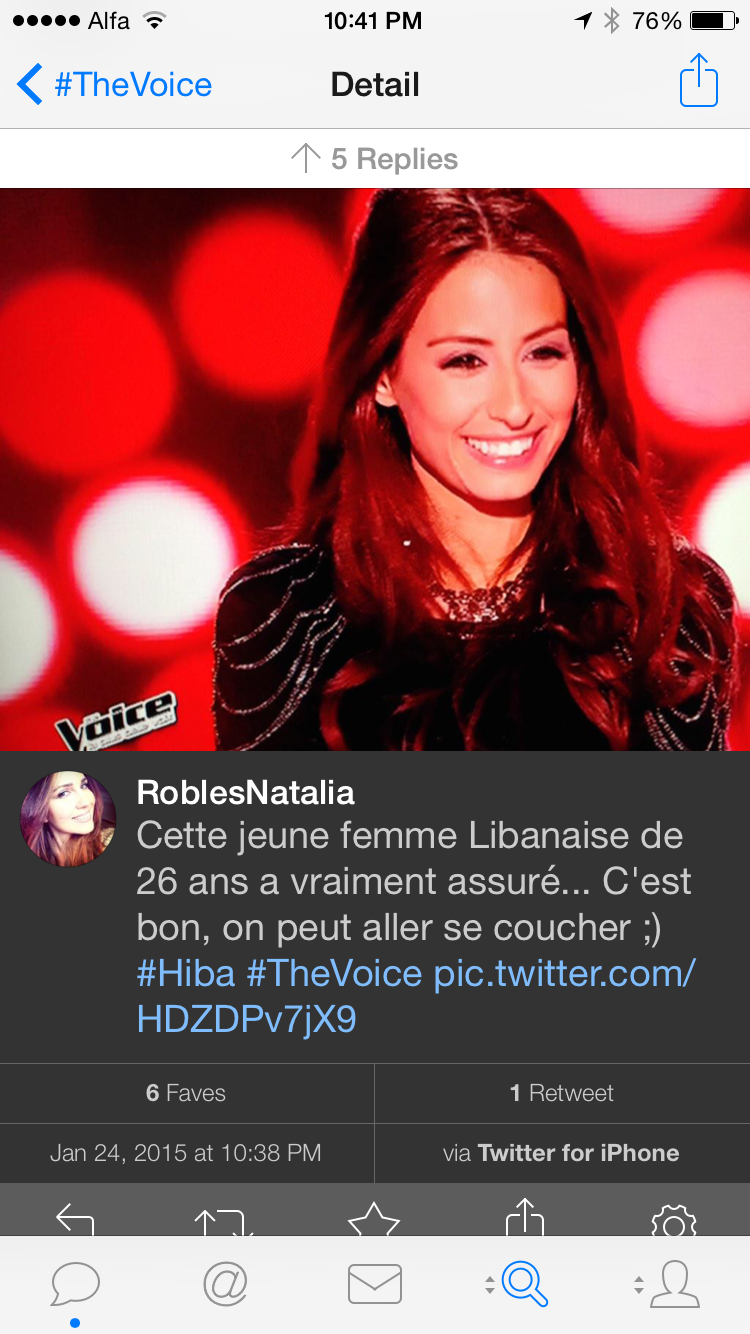Screen dimensions: 750x1334
Task: Switch to the Timeline speech bubble tab
Action: coord(75,1284)
